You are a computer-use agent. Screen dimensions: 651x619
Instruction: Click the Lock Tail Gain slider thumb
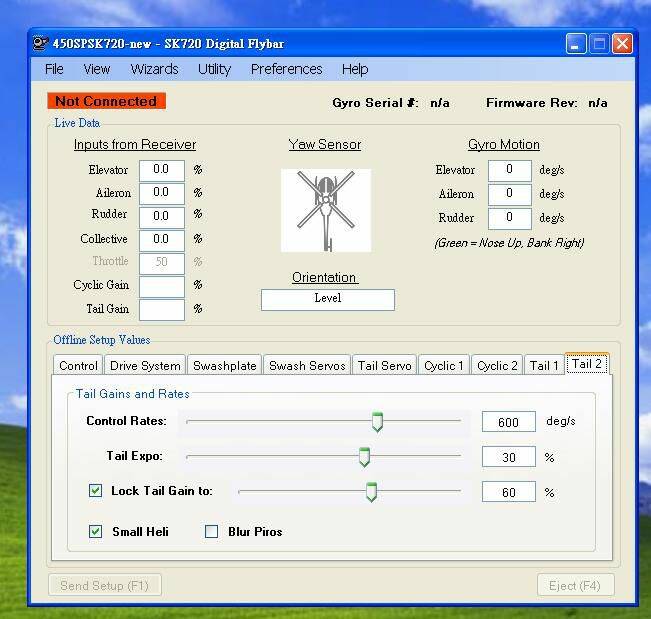click(371, 492)
